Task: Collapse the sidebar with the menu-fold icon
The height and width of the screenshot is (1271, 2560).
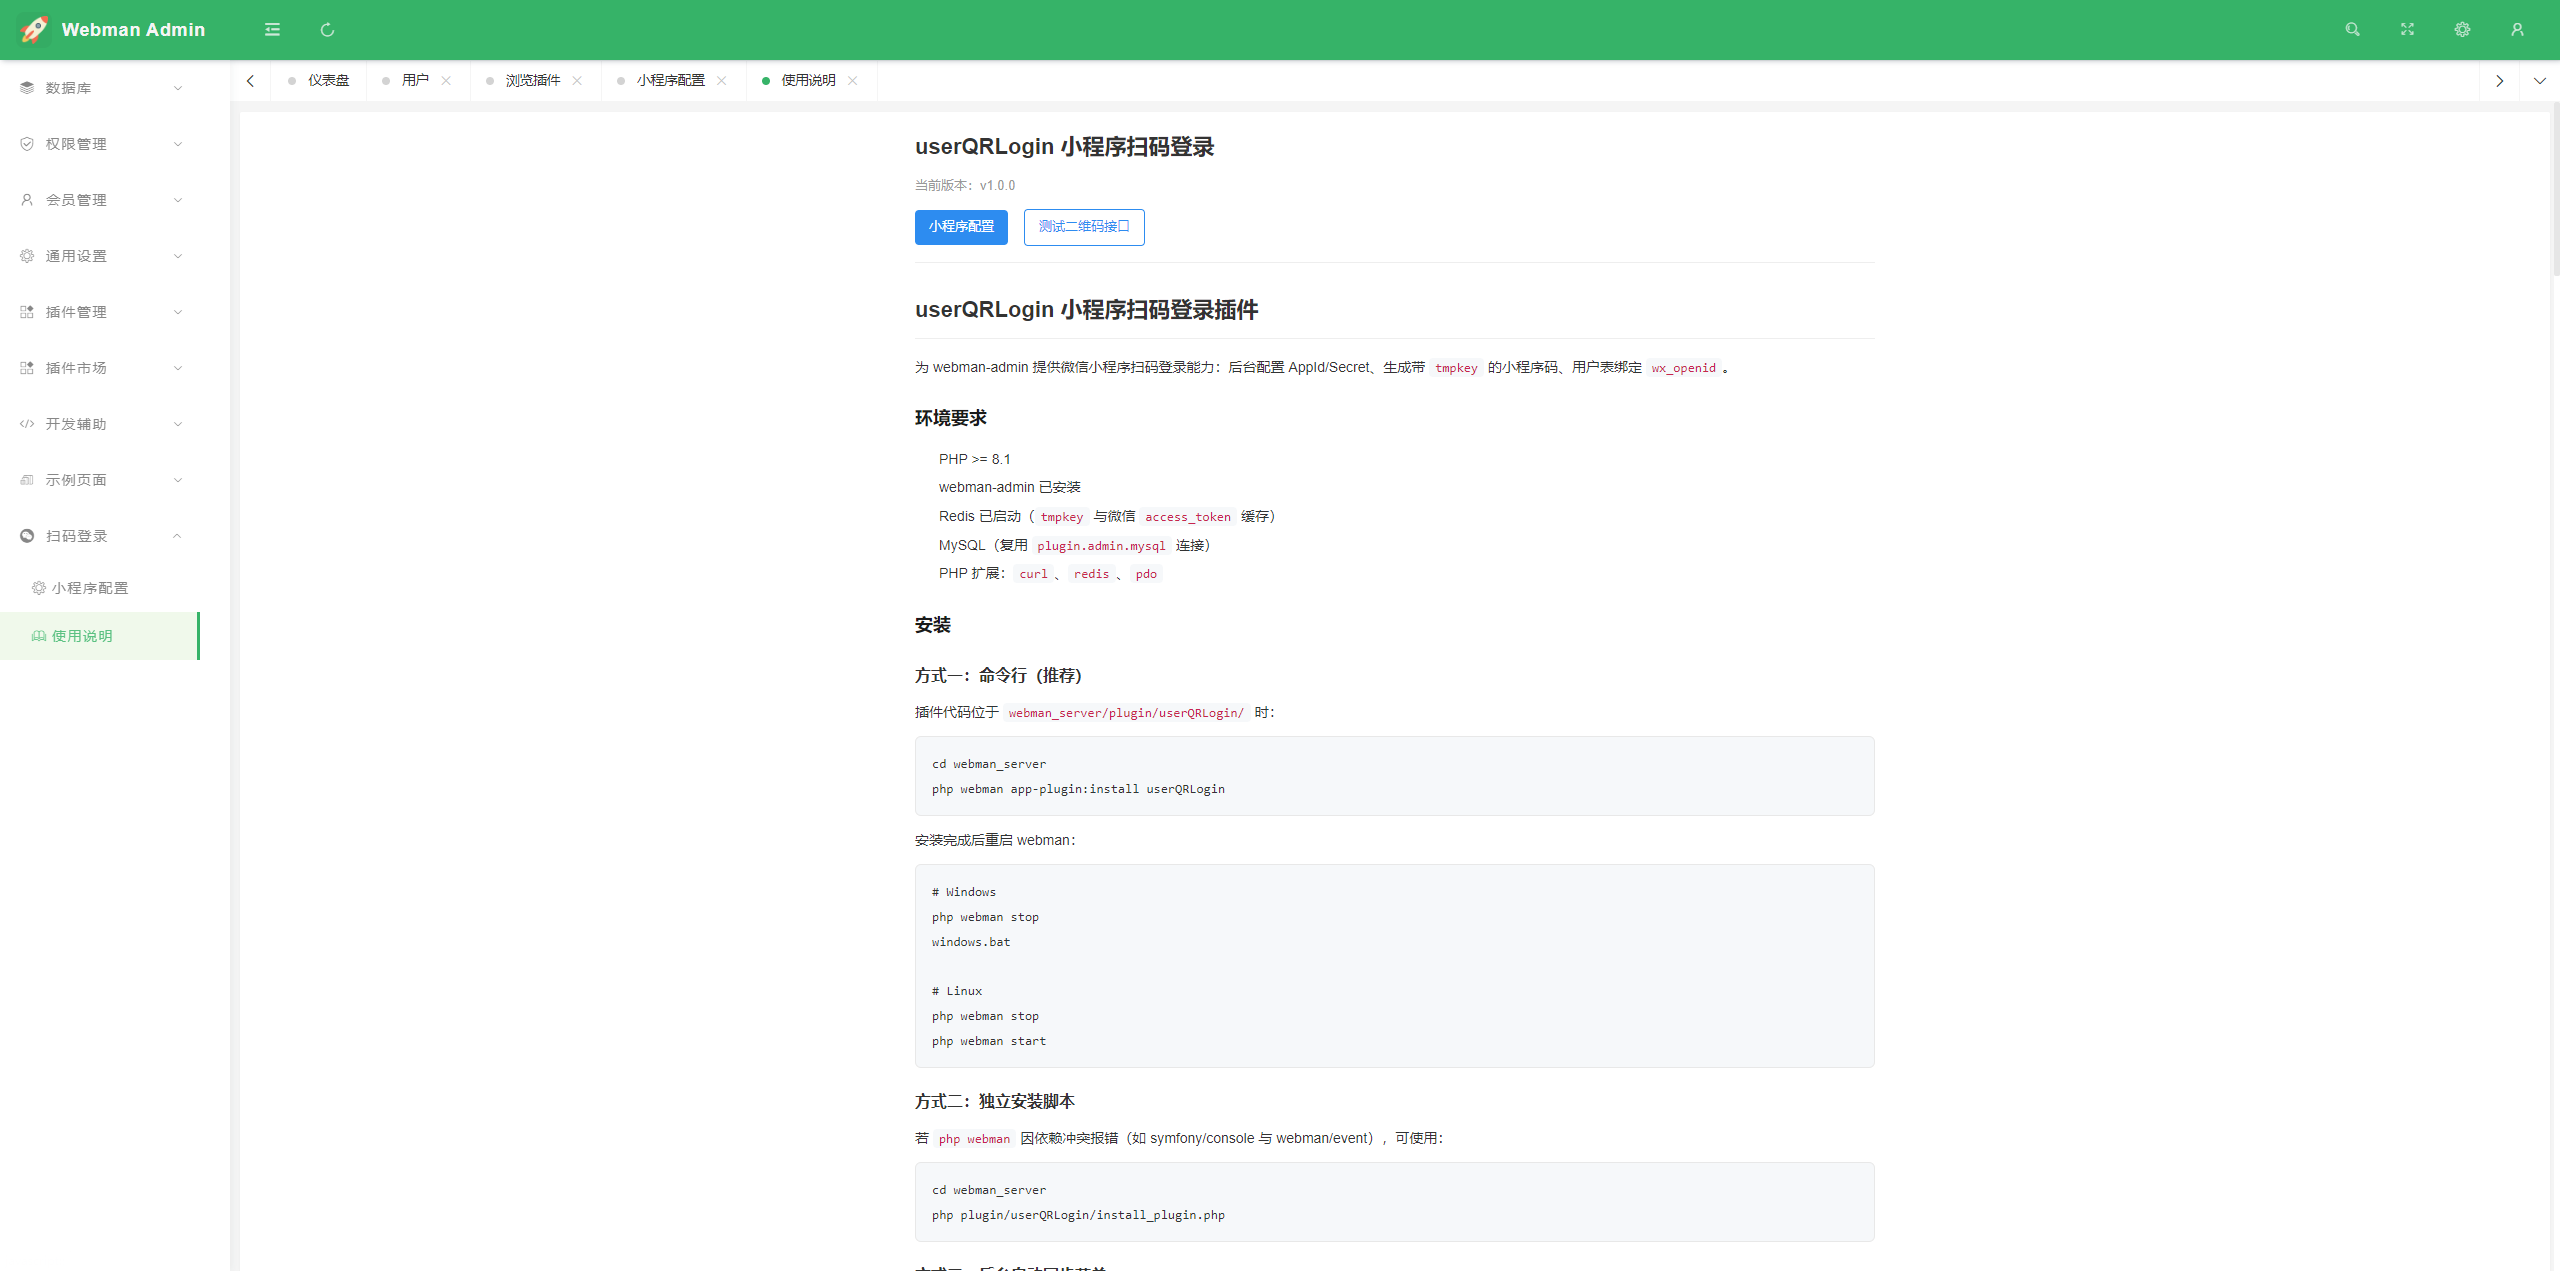Action: pyautogui.click(x=272, y=30)
